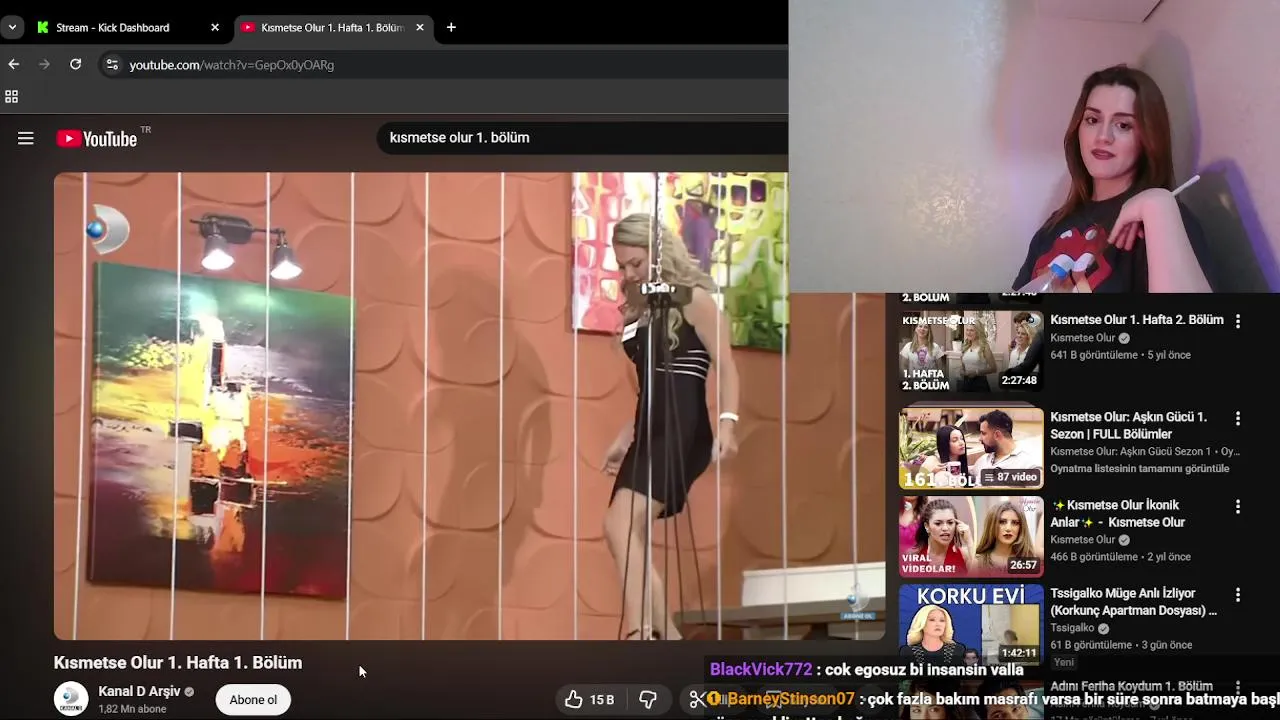Open the KORKU EVİ Tssigalko video thumbnail
This screenshot has height=720, width=1280.
click(x=971, y=624)
